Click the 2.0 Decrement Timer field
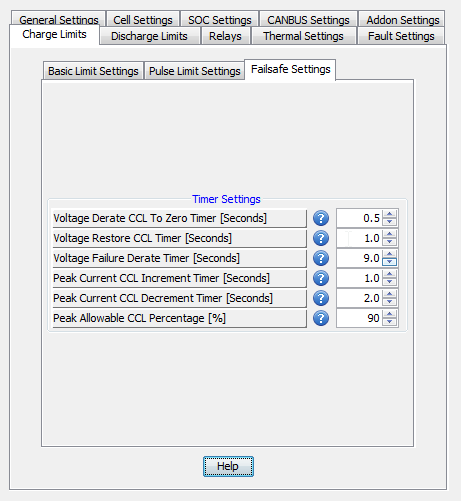The image size is (461, 501). (359, 298)
